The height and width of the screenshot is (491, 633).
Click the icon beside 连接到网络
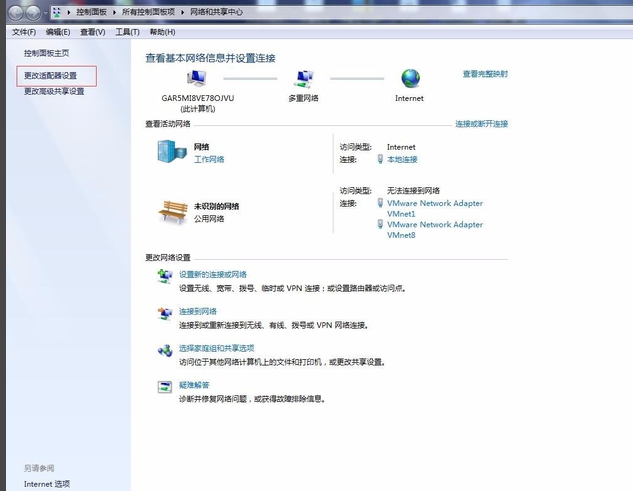click(x=165, y=314)
